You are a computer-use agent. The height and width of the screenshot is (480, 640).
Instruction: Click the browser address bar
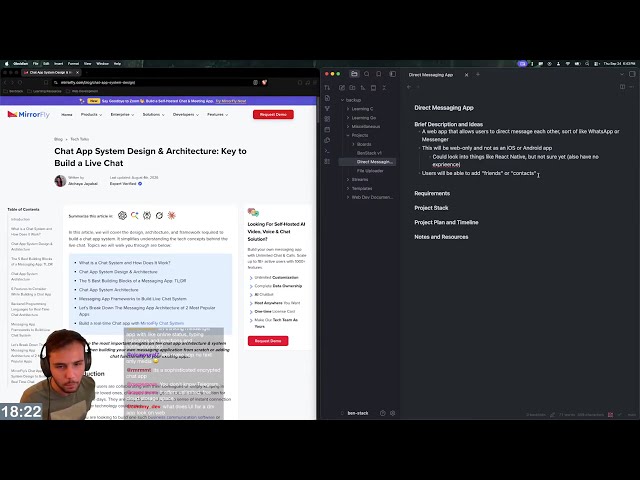(x=155, y=82)
